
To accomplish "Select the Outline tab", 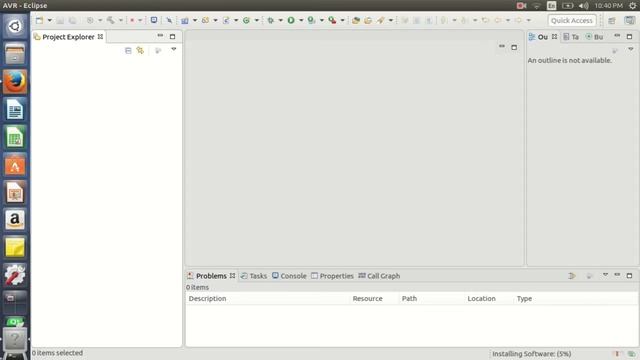I will click(x=542, y=37).
